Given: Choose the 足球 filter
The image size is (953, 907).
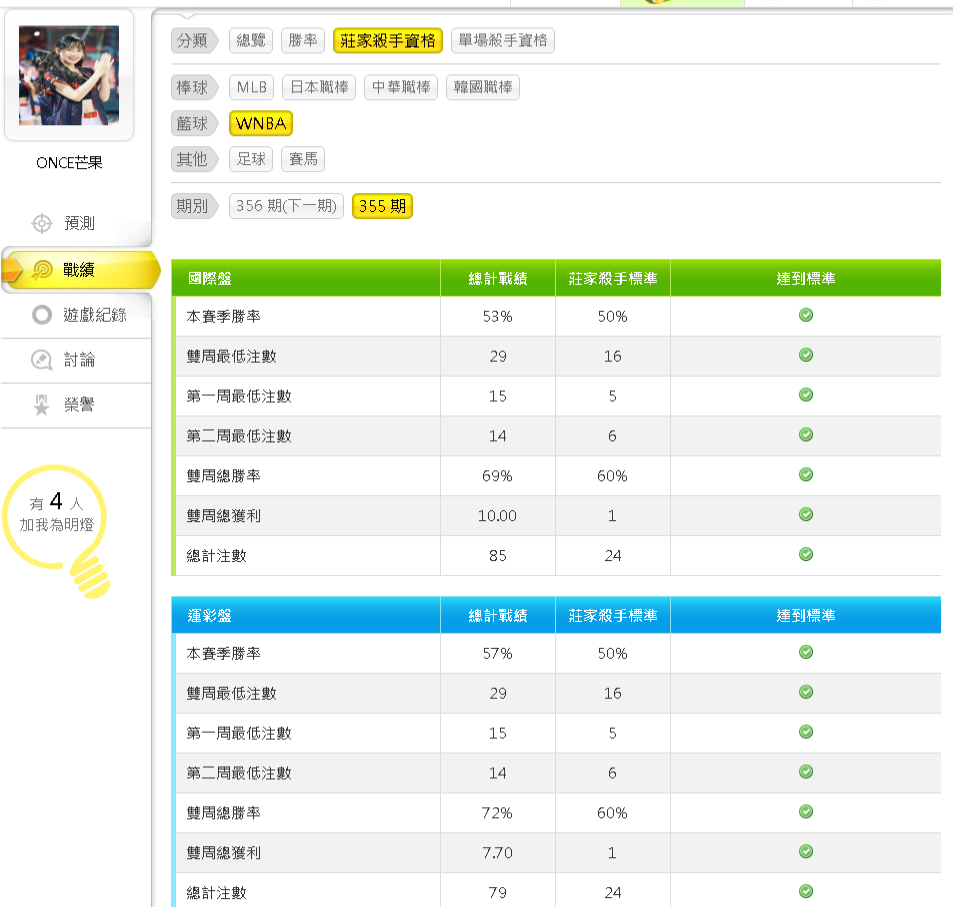Looking at the screenshot, I should [x=251, y=159].
